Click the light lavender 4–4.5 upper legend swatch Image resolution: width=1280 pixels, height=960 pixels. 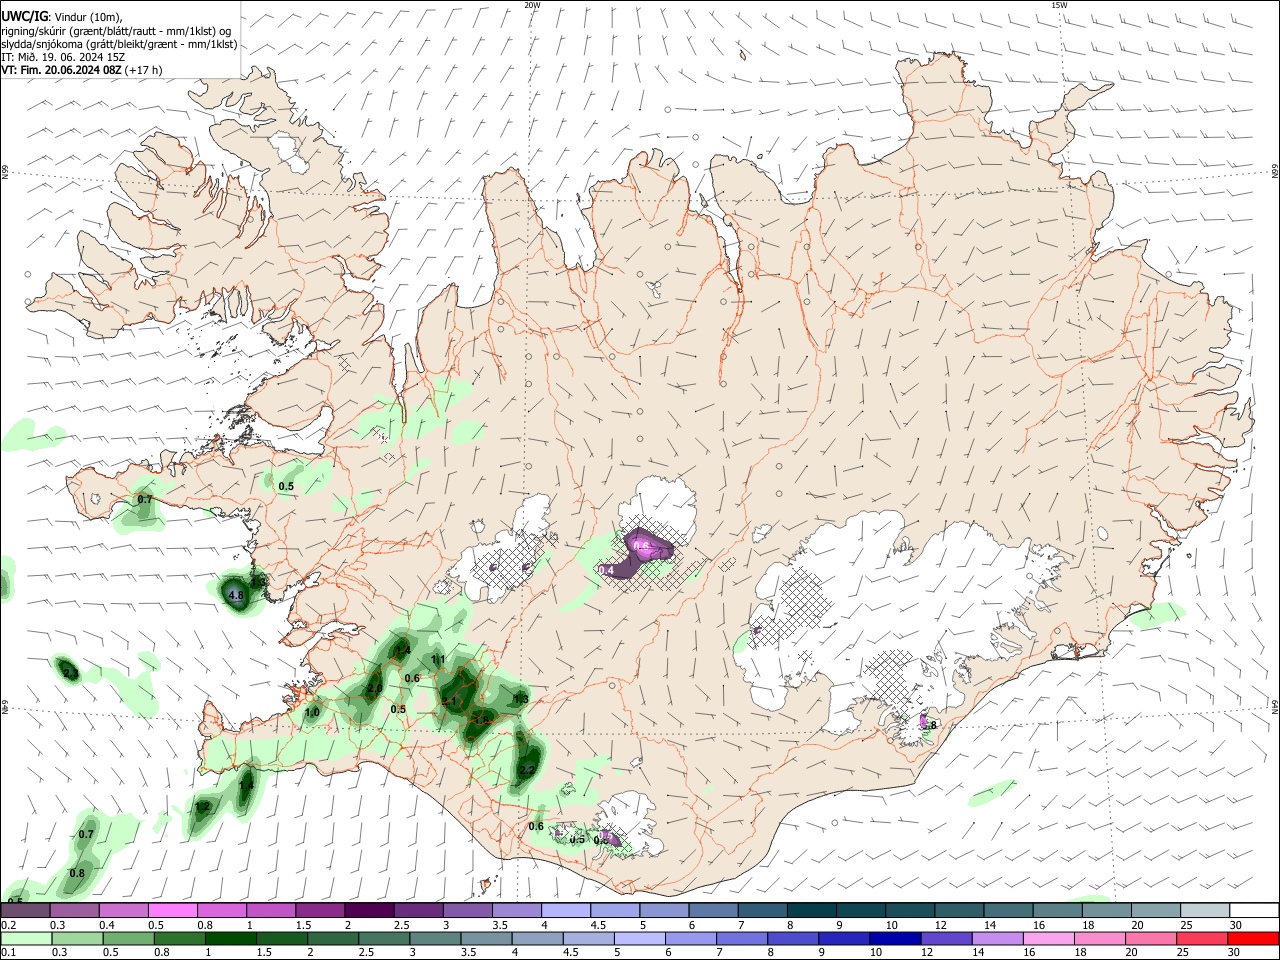(x=564, y=911)
